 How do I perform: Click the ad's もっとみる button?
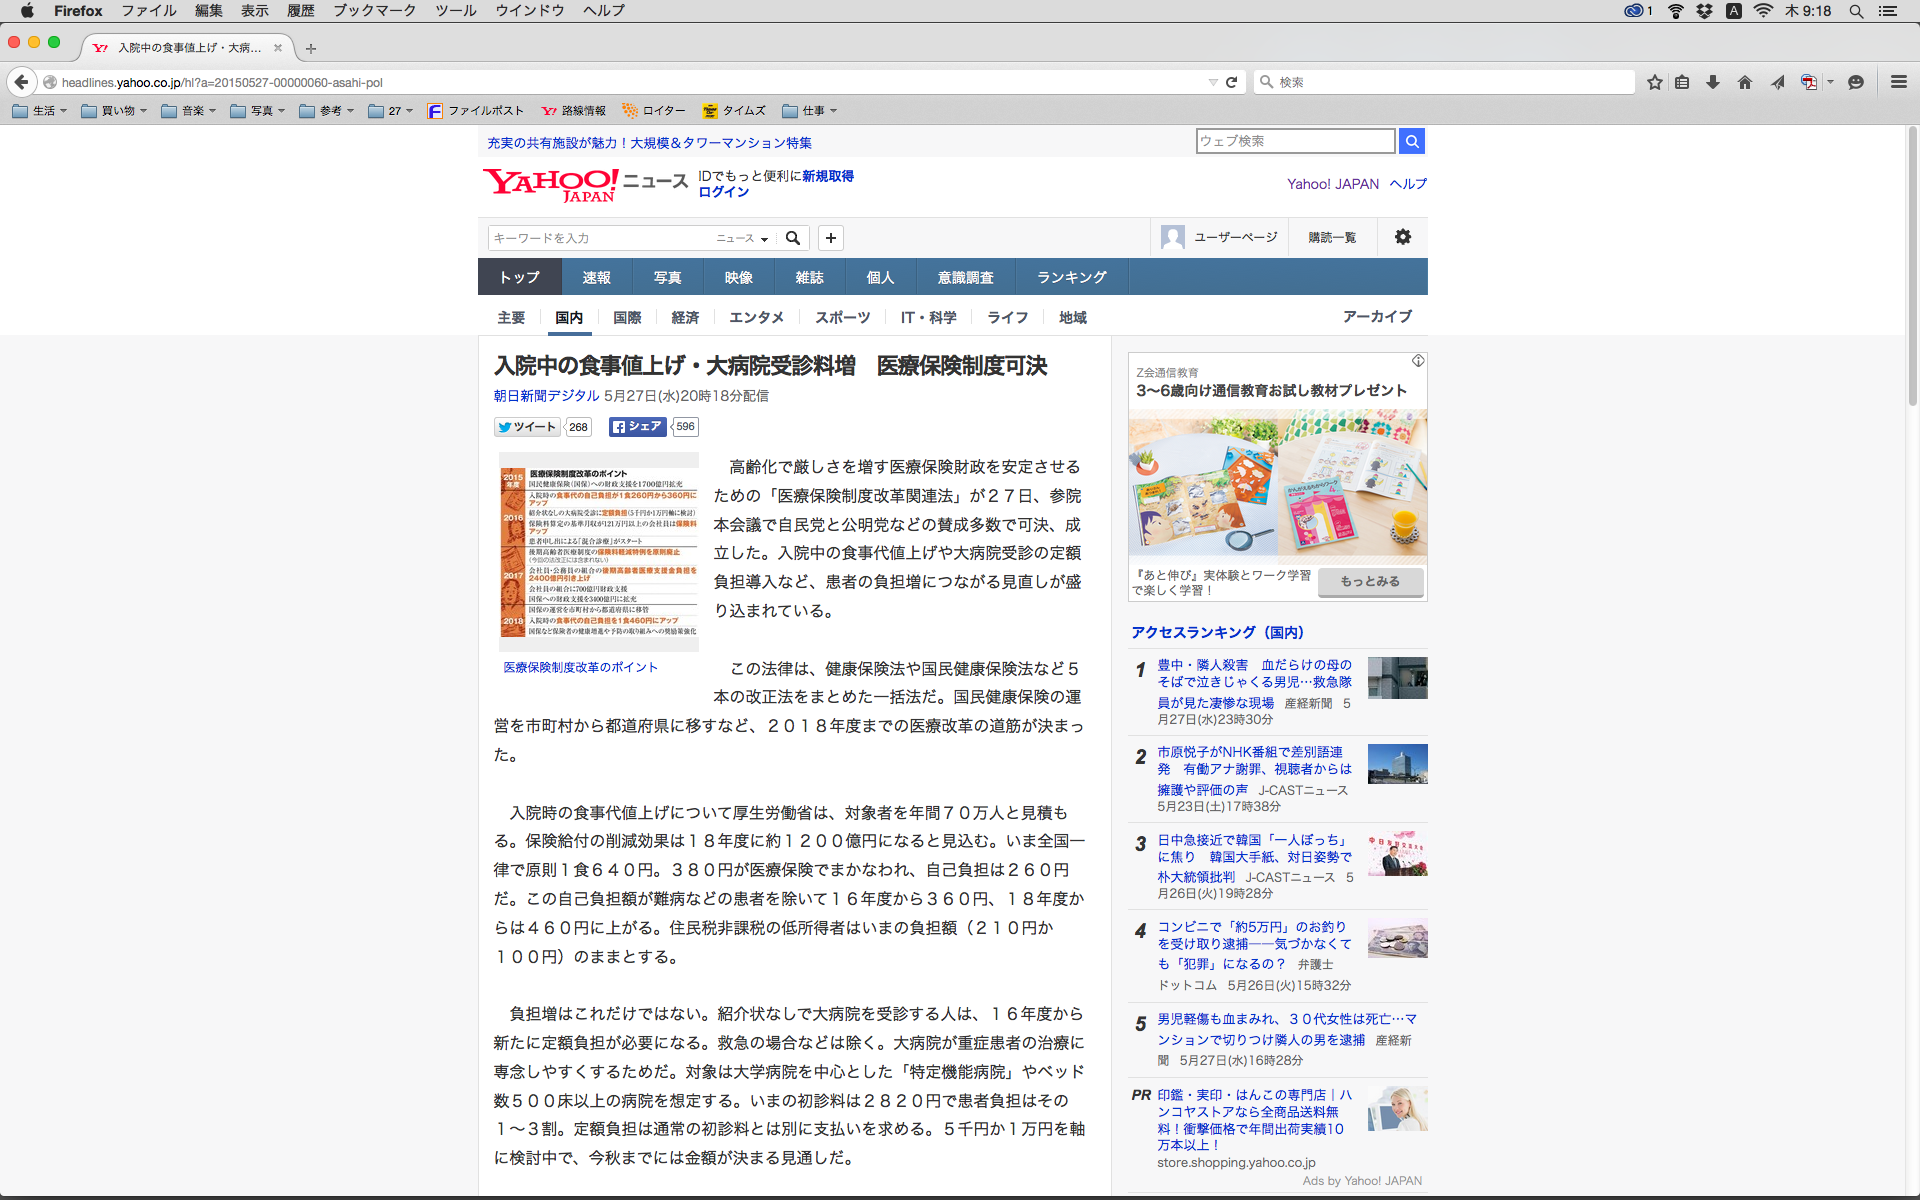pyautogui.click(x=1370, y=581)
